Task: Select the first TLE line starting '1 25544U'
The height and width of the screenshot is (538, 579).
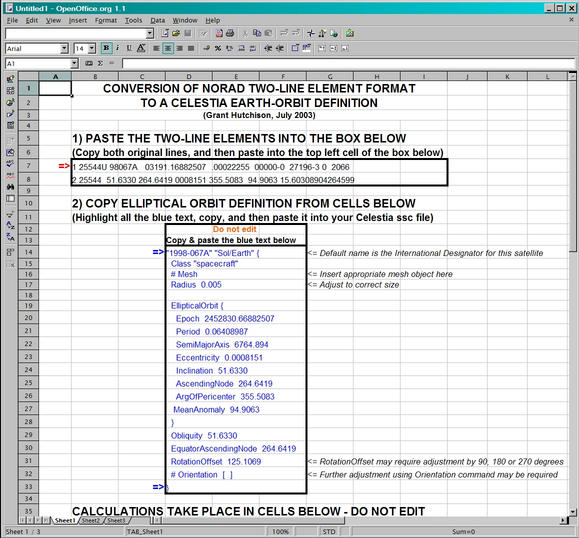Action: tap(210, 167)
